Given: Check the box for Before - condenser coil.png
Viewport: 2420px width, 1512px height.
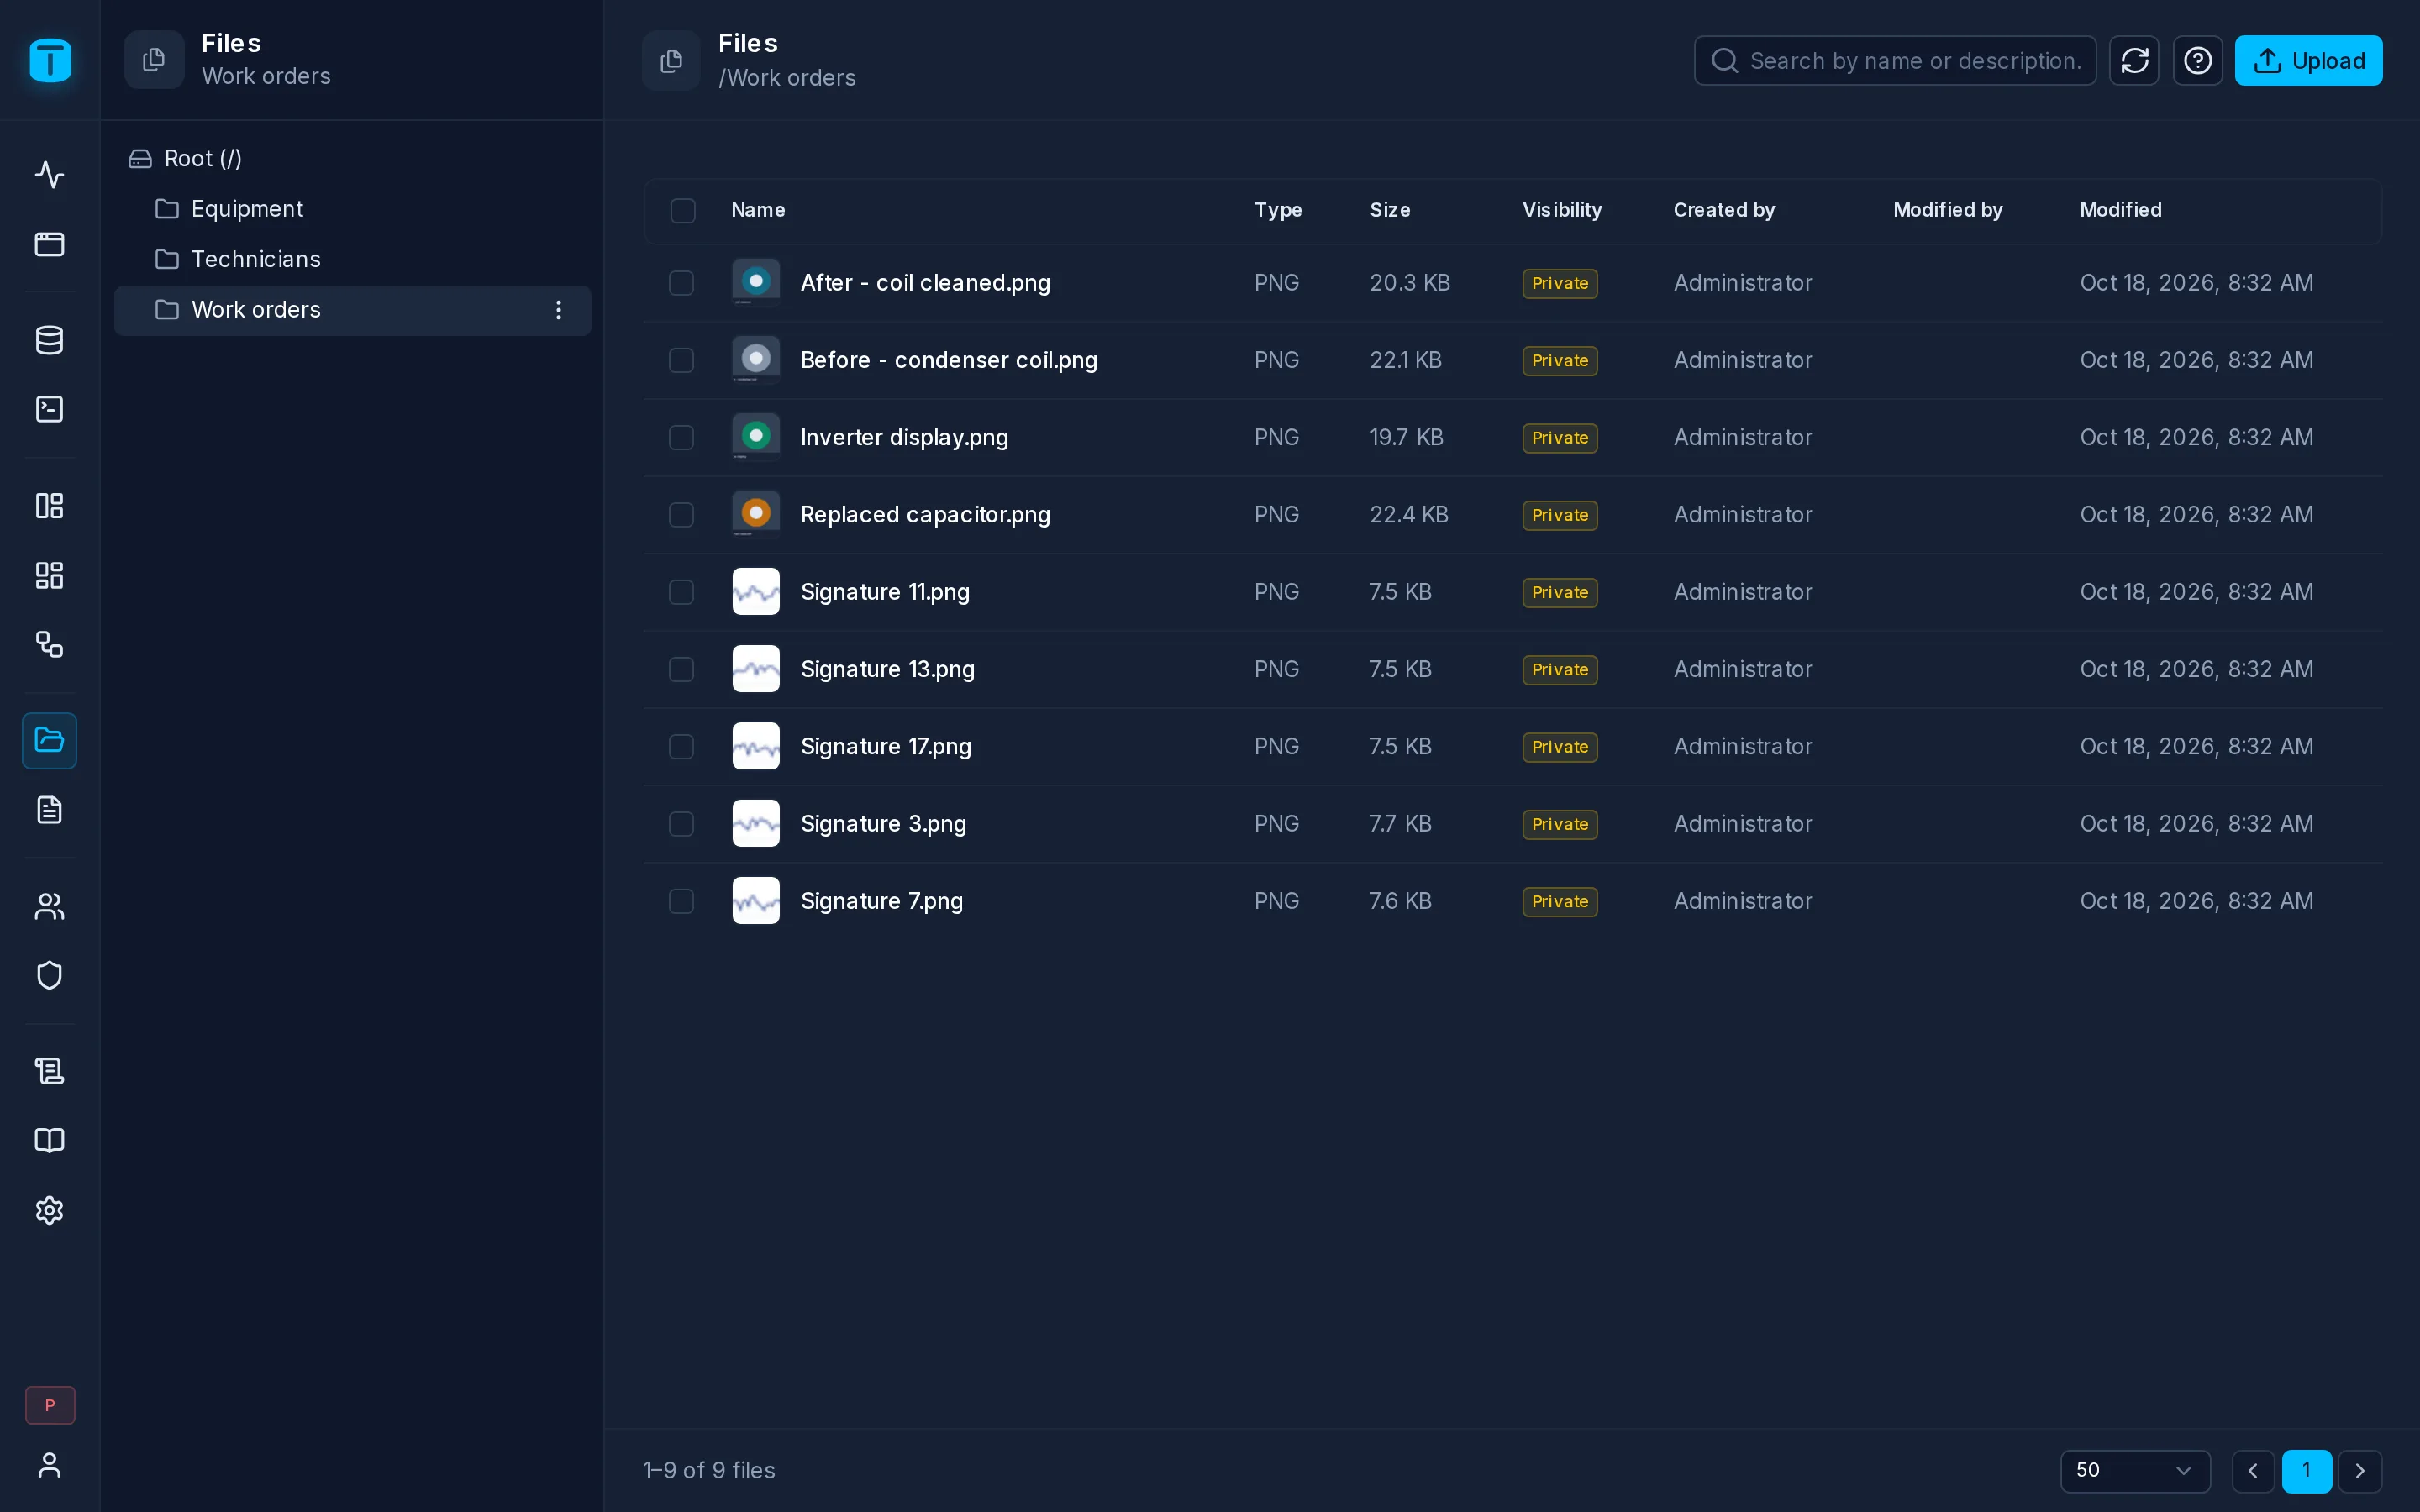Looking at the screenshot, I should (x=681, y=360).
